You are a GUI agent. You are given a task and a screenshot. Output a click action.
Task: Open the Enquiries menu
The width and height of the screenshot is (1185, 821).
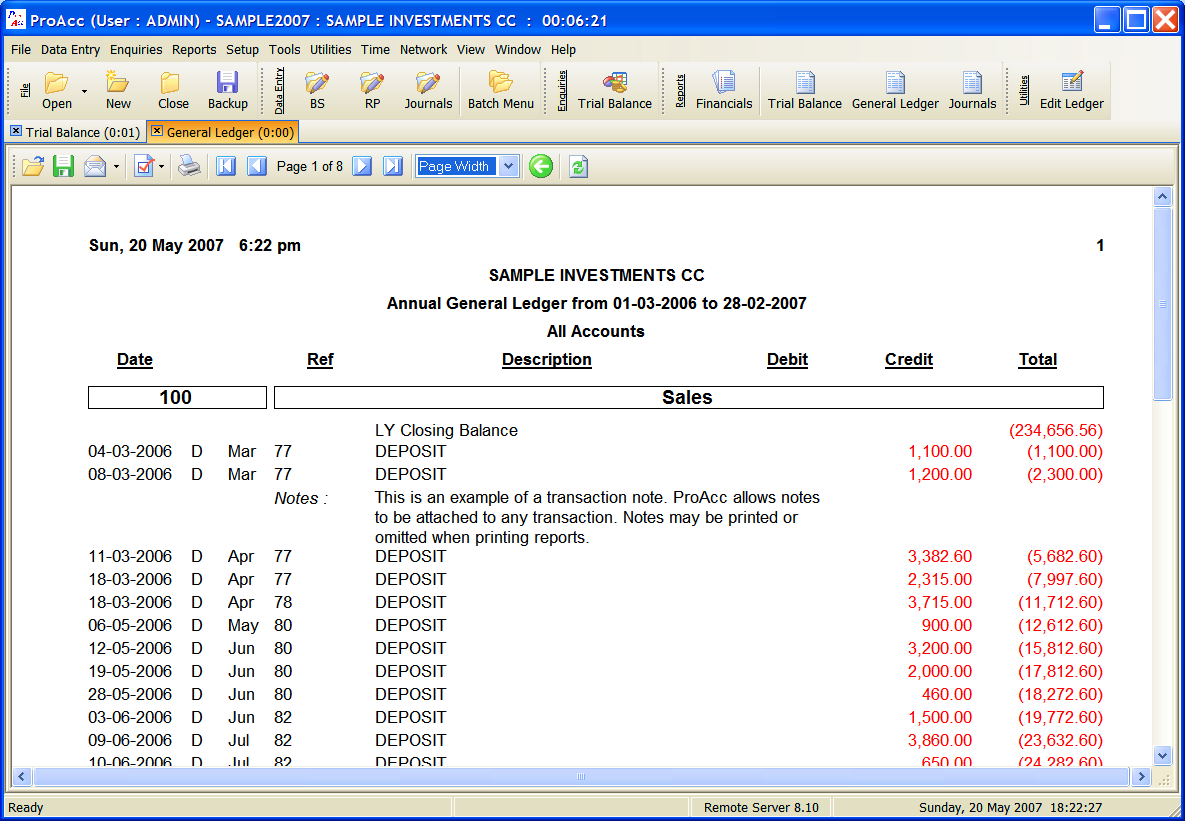pos(136,50)
